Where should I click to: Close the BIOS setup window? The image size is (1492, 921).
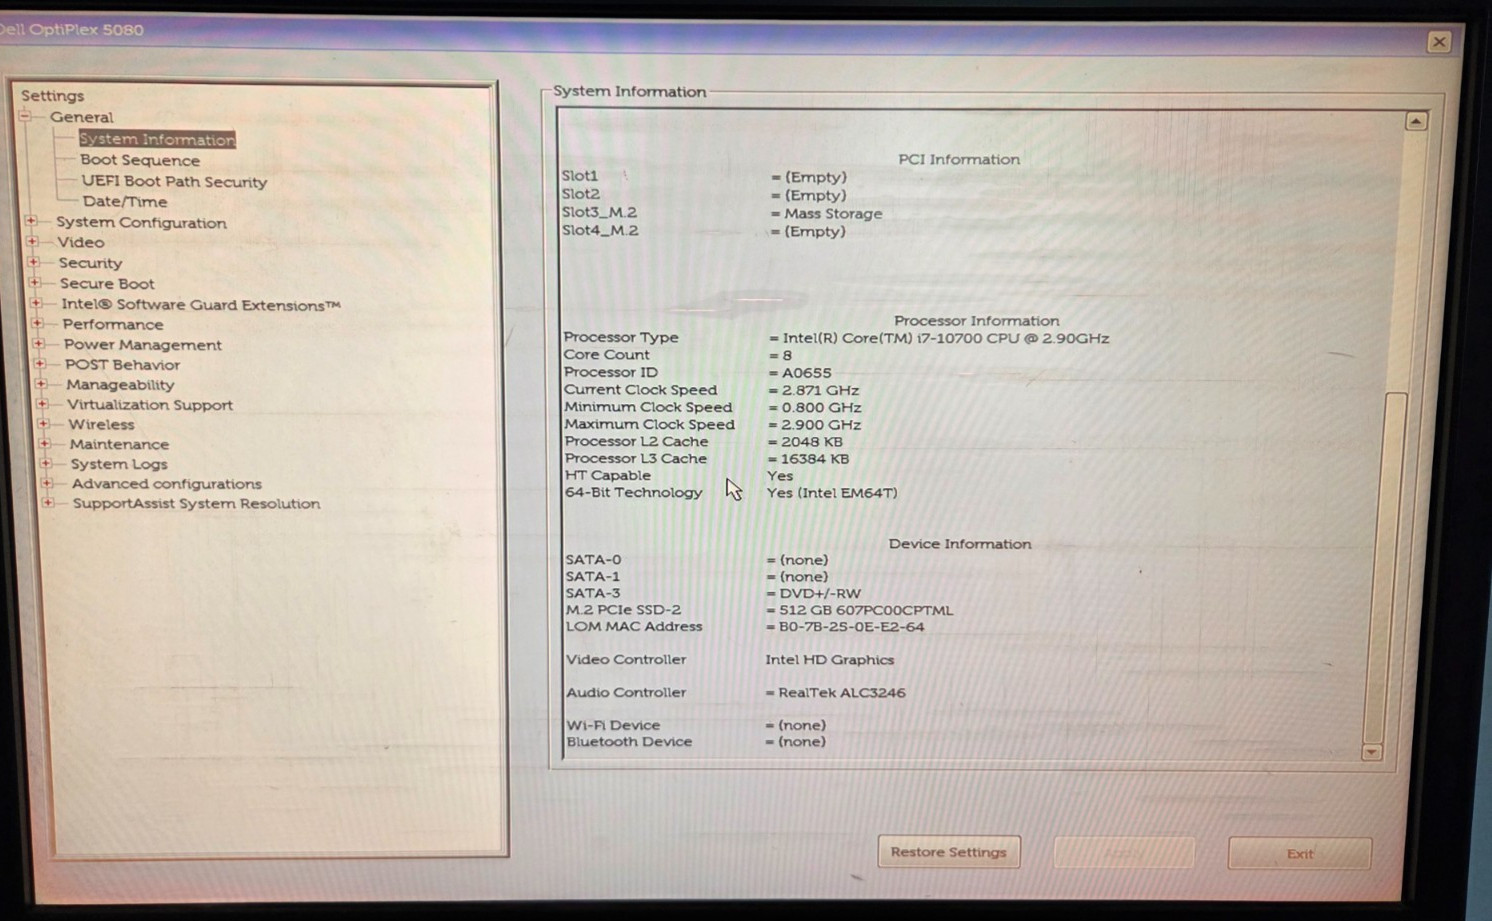[x=1439, y=42]
